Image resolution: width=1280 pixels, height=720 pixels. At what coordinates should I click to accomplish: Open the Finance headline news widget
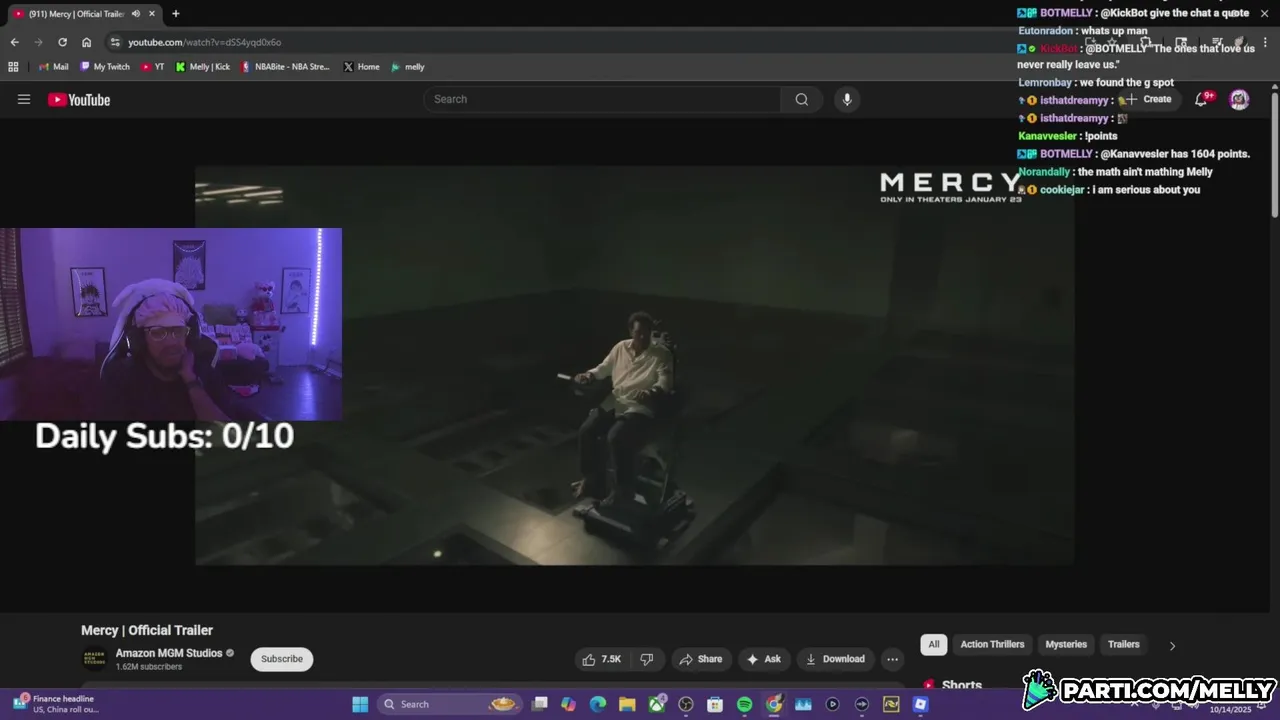[57, 704]
